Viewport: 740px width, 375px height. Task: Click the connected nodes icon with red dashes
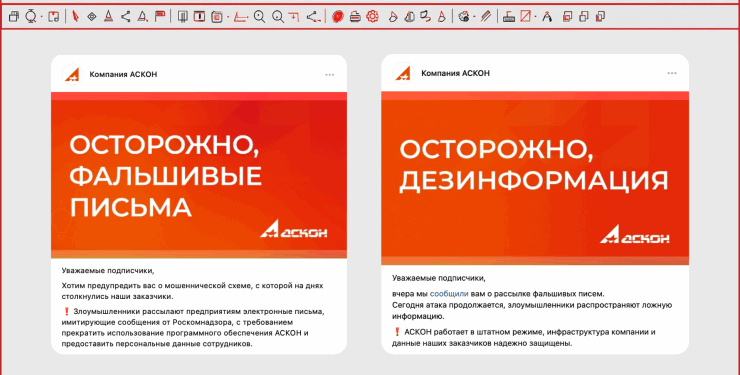click(x=313, y=17)
